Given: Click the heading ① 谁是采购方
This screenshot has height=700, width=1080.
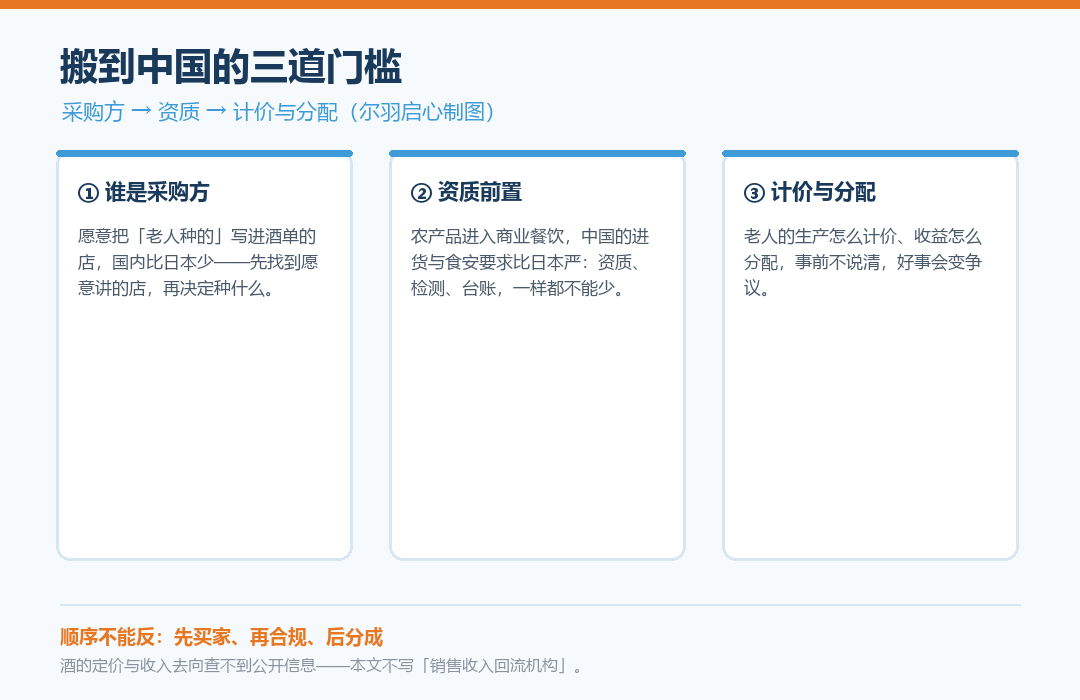Looking at the screenshot, I should click(x=143, y=192).
